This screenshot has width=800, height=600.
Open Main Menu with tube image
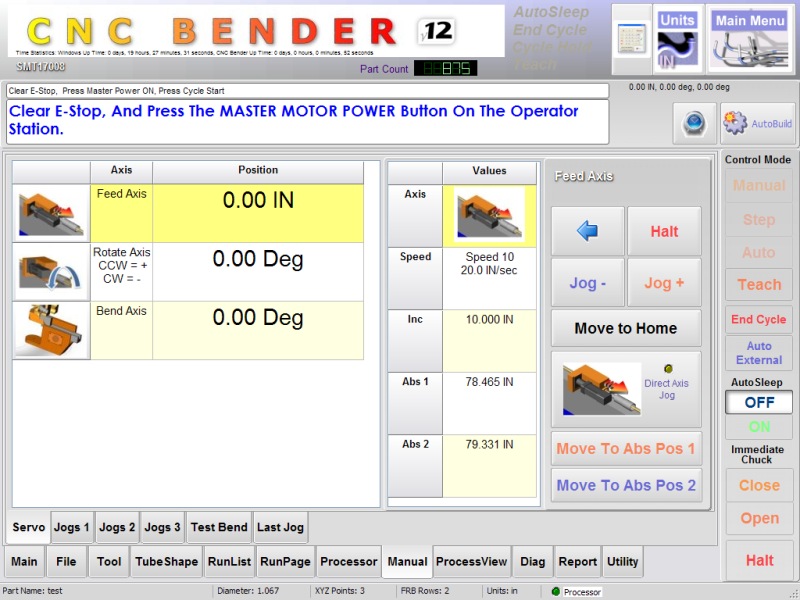[750, 38]
